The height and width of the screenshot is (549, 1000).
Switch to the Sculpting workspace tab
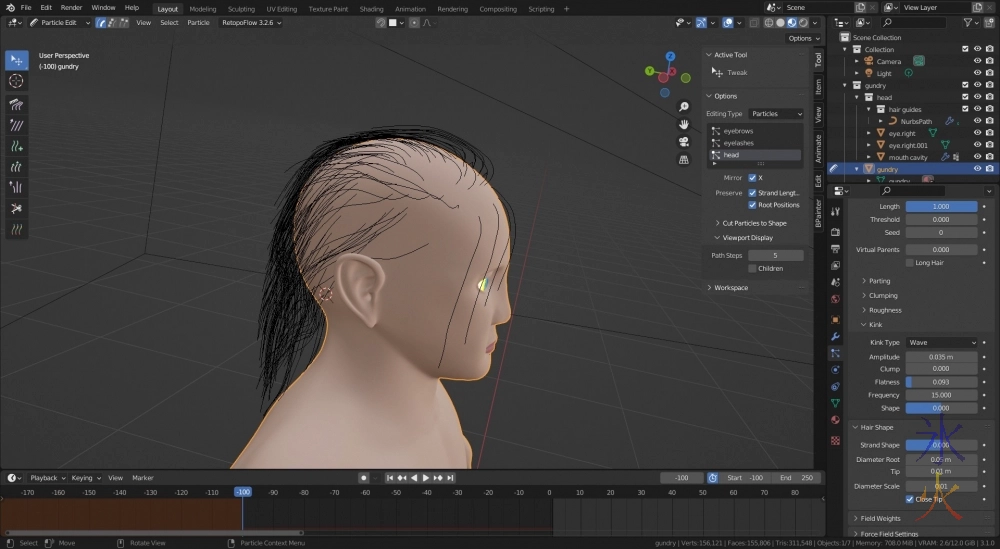coord(241,9)
